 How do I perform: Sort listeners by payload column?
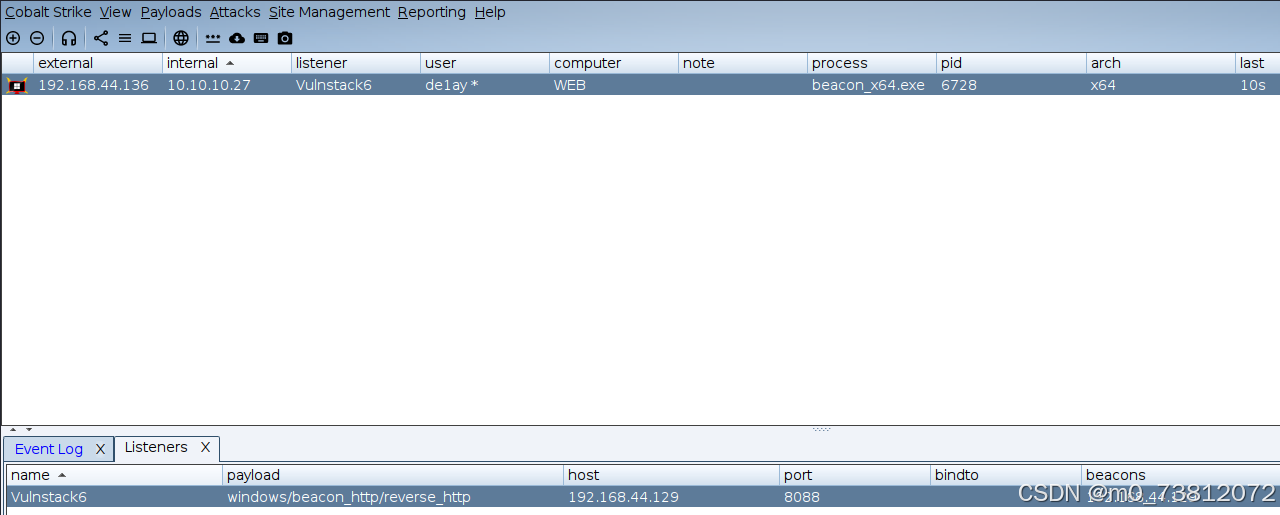(x=393, y=475)
